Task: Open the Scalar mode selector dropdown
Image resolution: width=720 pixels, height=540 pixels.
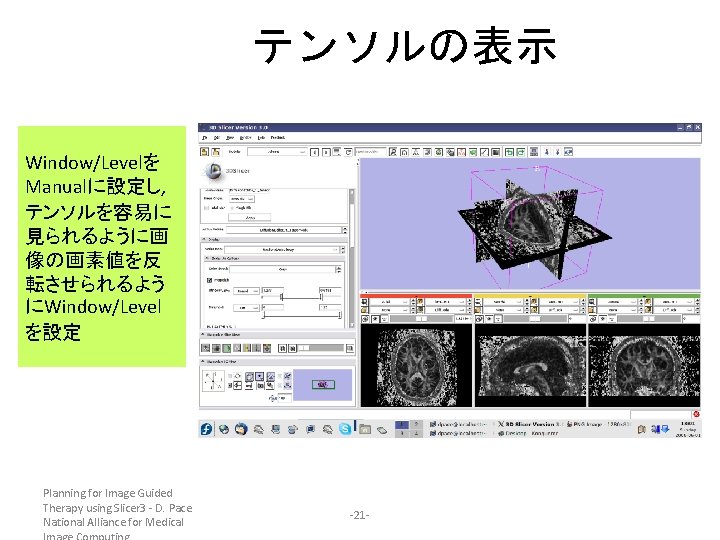Action: coord(281,249)
